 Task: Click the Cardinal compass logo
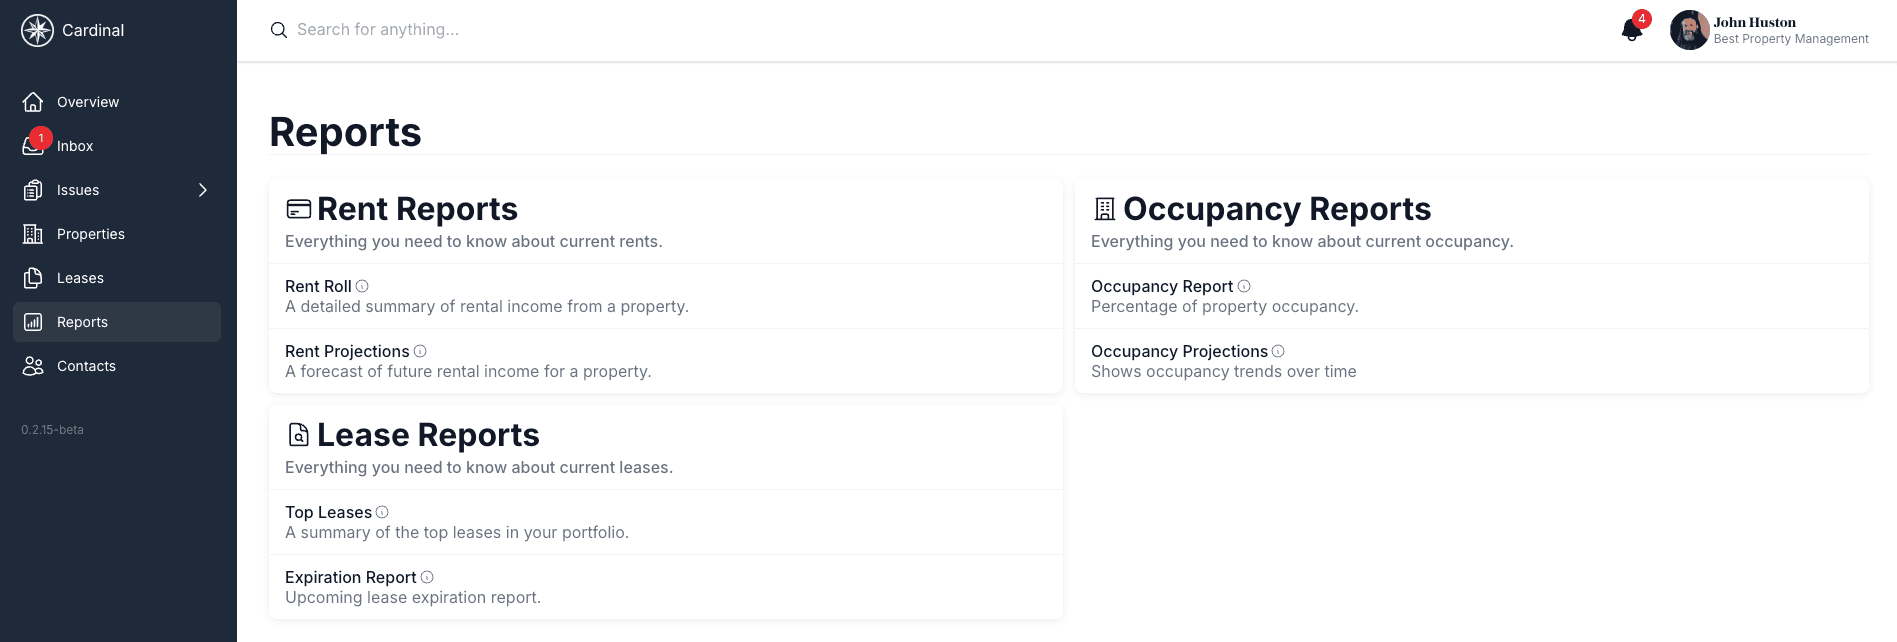pyautogui.click(x=36, y=30)
